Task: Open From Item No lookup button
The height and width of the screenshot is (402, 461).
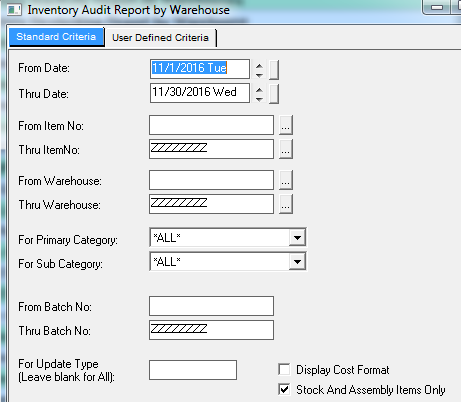Action: click(286, 125)
